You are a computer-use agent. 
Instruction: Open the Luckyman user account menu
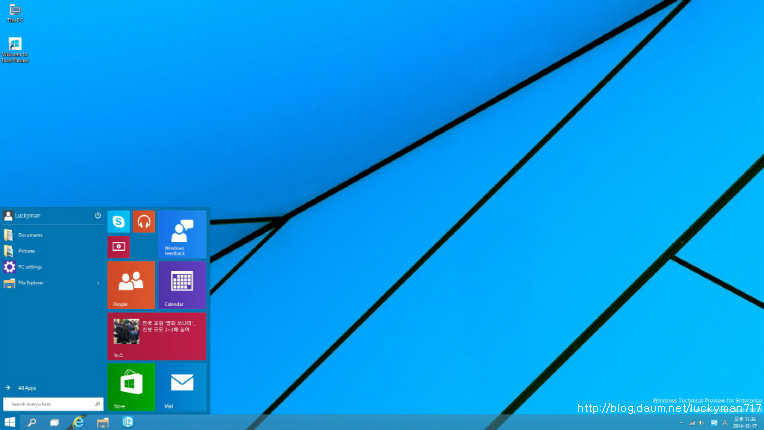(22, 215)
